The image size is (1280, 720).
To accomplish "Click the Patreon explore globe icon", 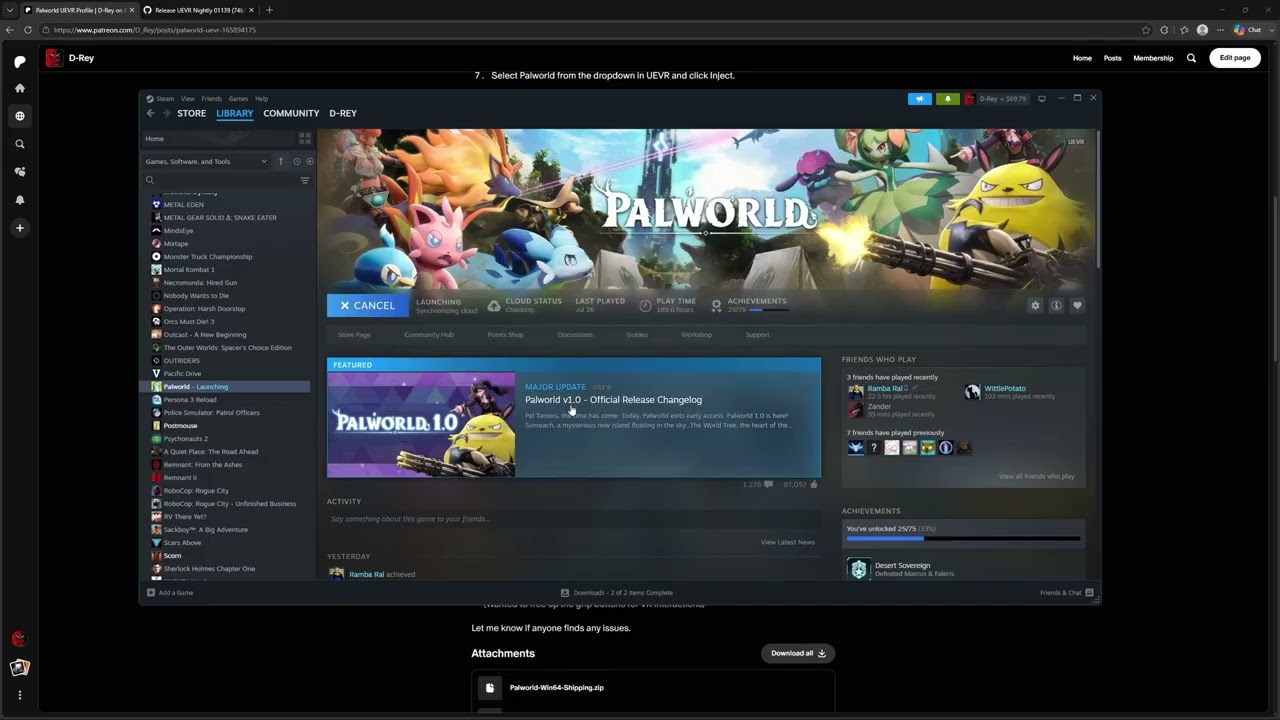I will coord(19,116).
